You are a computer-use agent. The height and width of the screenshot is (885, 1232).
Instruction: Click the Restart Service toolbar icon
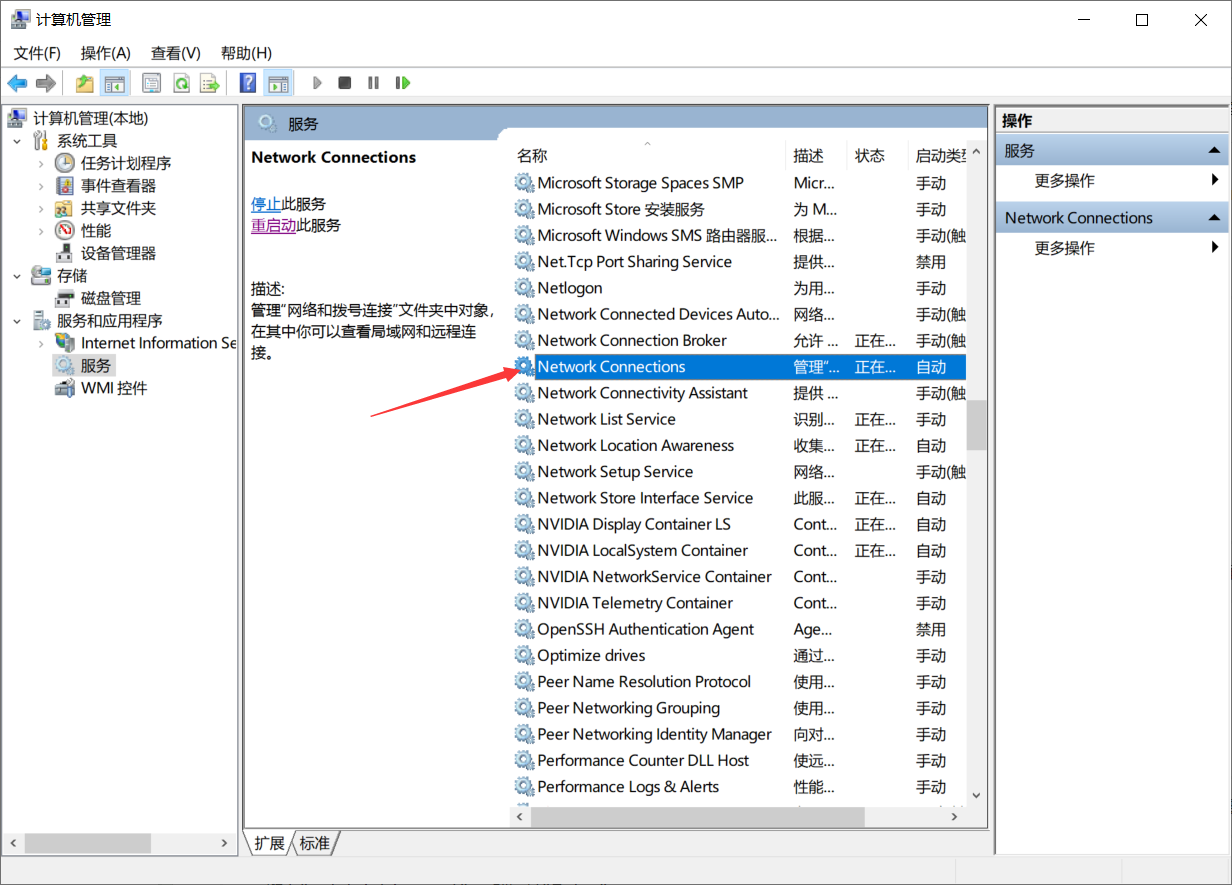tap(403, 83)
